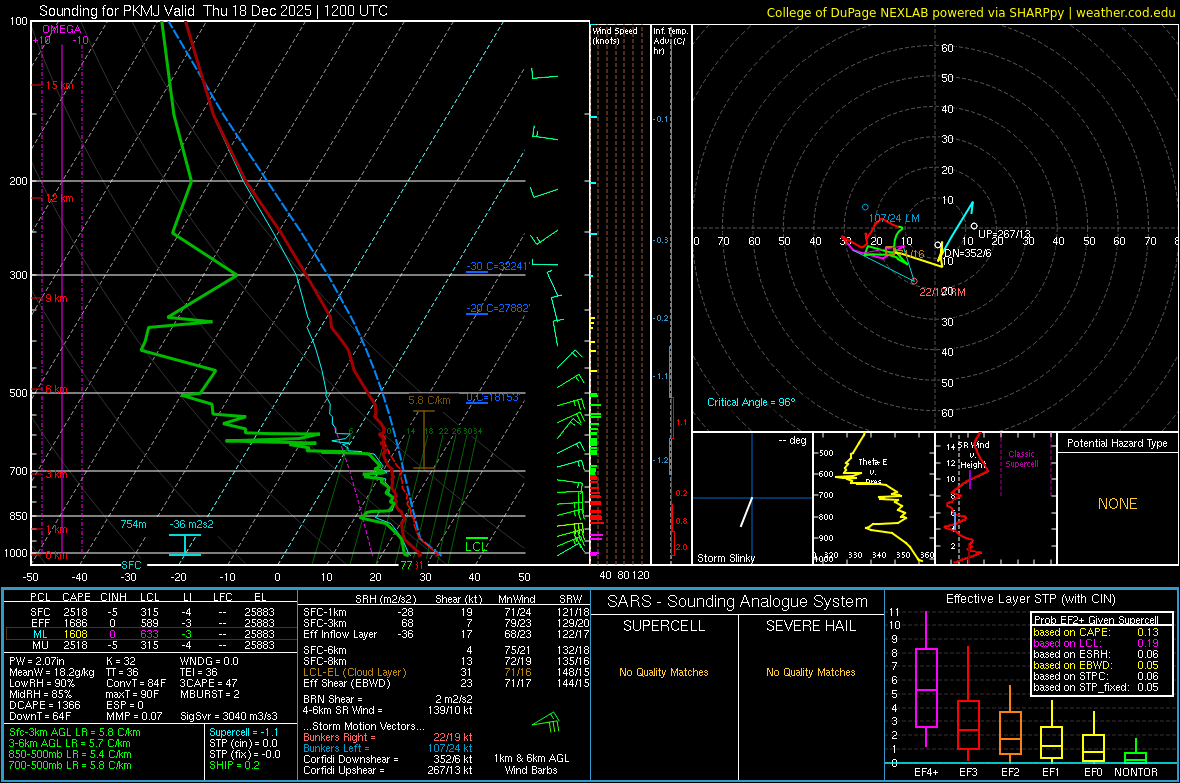The width and height of the screenshot is (1180, 783).
Task: Click the 'Bunkers Left =' storm motion line
Action: pos(388,748)
